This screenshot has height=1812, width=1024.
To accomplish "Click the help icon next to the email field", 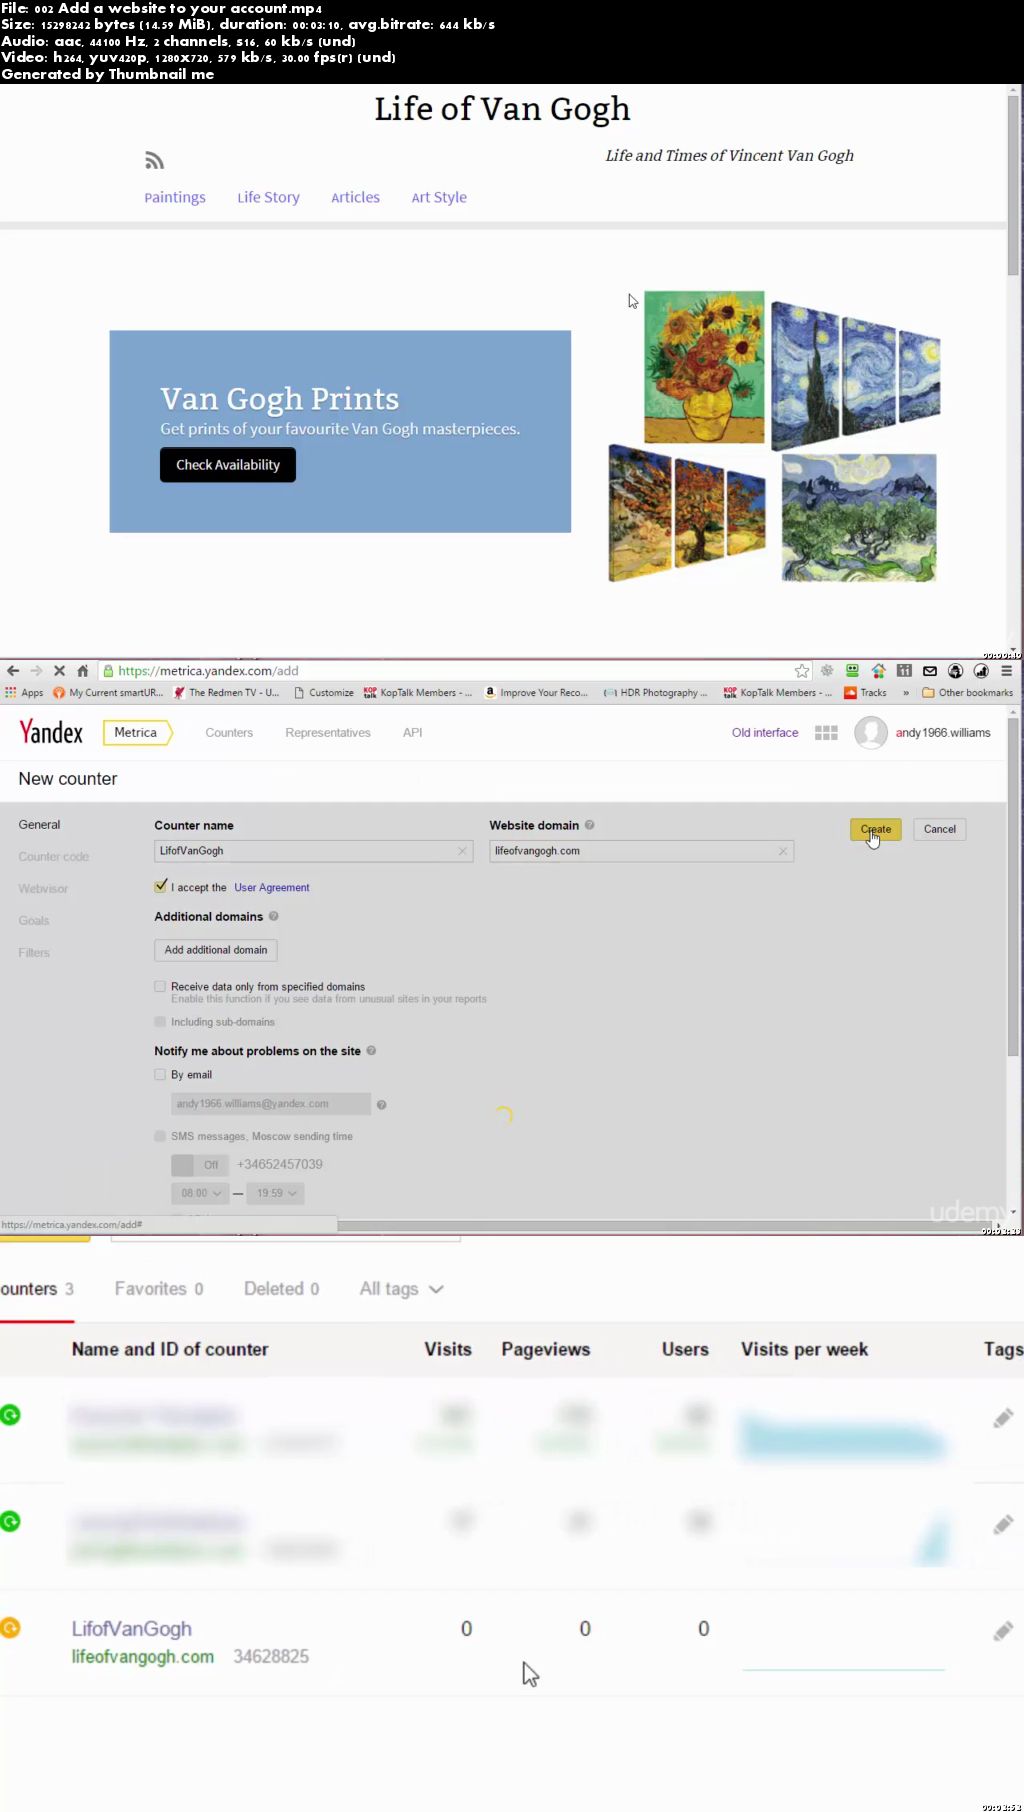I will point(381,1105).
